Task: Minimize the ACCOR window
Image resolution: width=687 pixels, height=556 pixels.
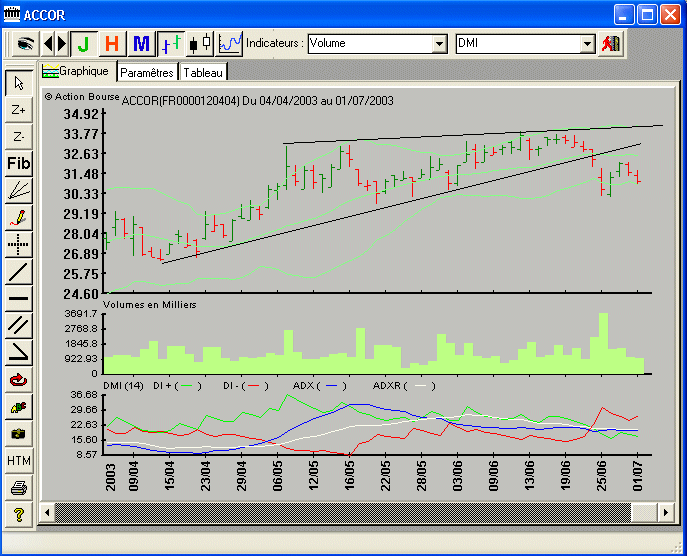Action: (624, 15)
